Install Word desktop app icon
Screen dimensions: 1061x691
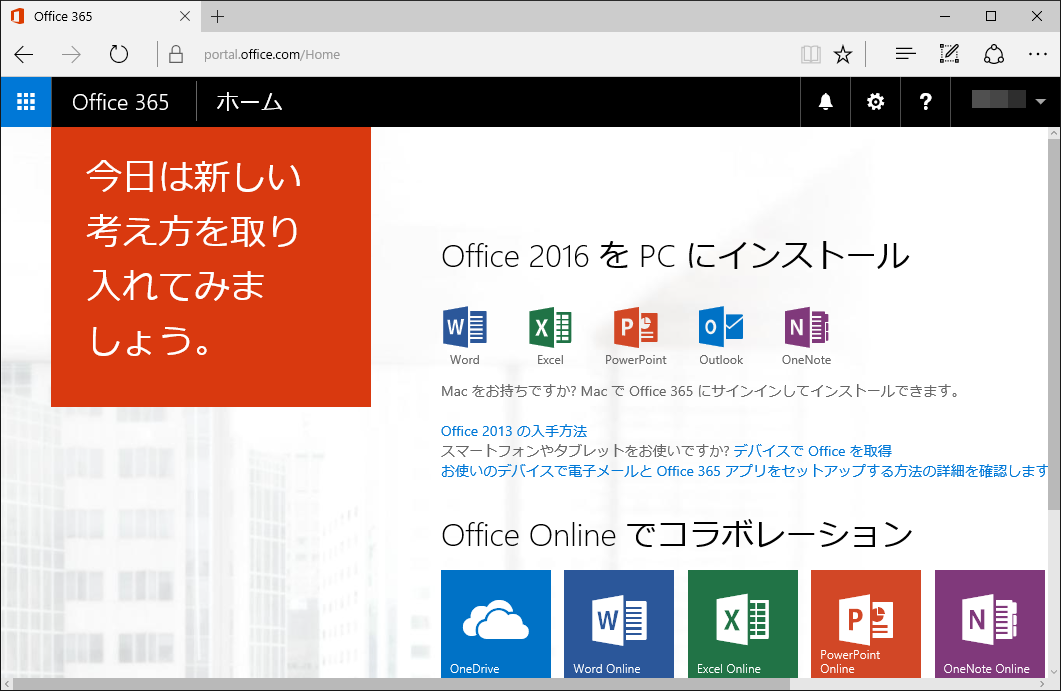pos(464,327)
